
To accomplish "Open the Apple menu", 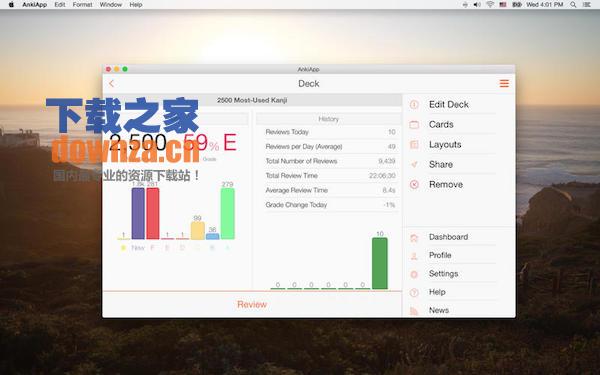I will click(x=11, y=5).
